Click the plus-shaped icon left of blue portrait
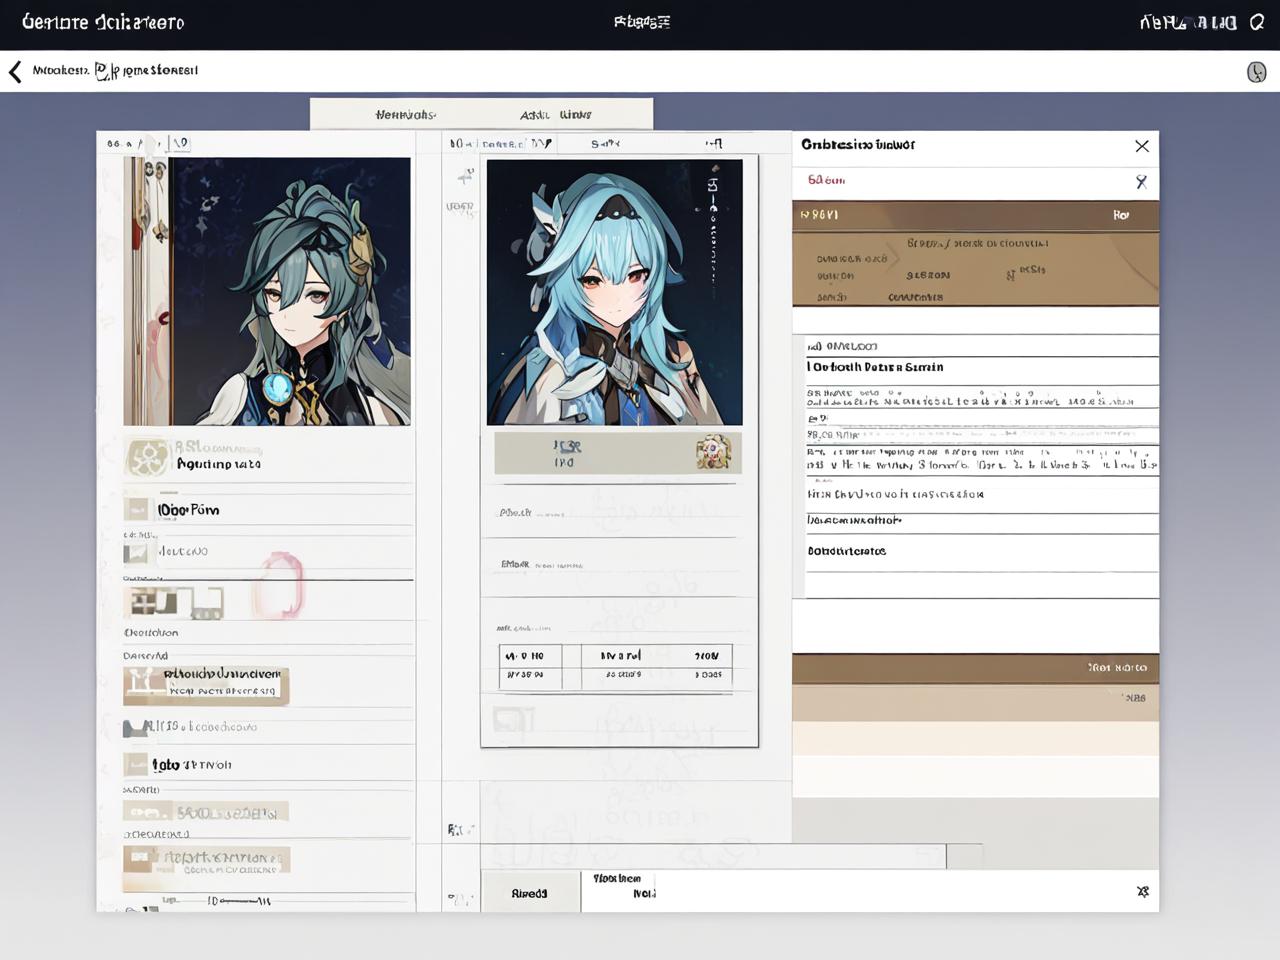Viewport: 1280px width, 960px height. (465, 178)
